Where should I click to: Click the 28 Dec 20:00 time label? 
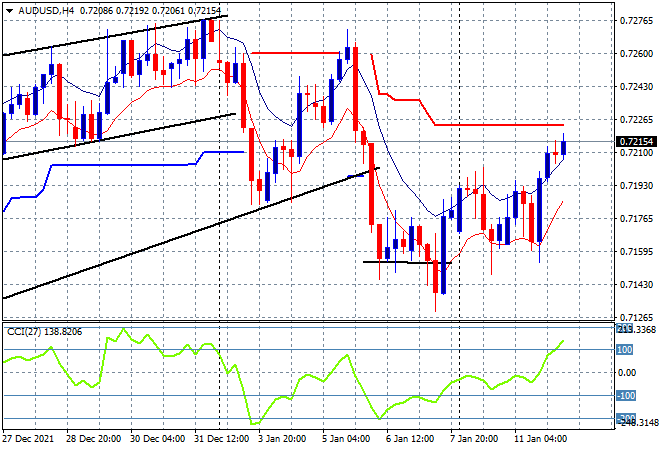(93, 439)
